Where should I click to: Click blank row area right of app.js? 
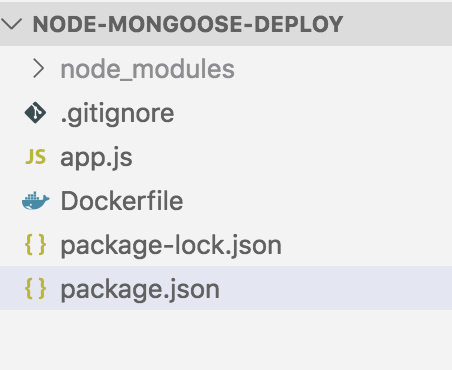[292, 157]
